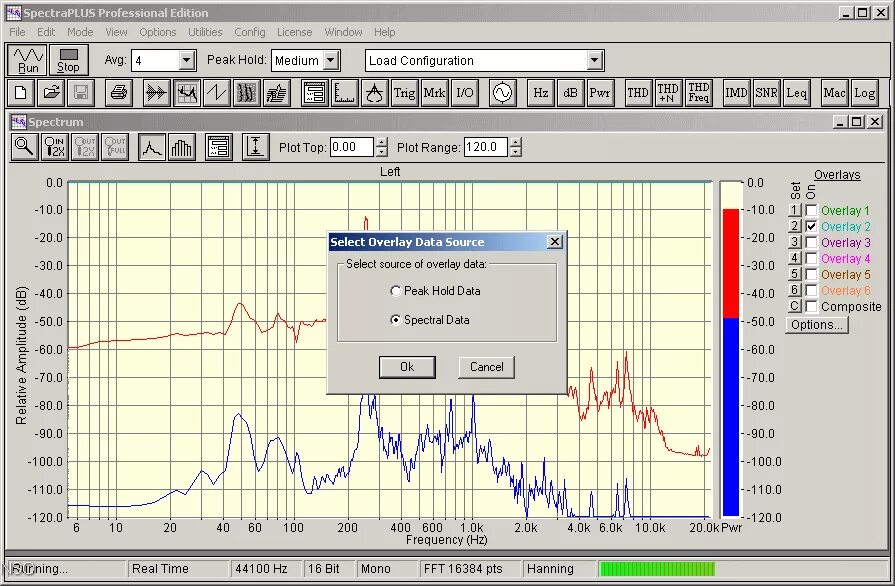895x586 pixels.
Task: Open the Utilities menu
Action: (205, 32)
